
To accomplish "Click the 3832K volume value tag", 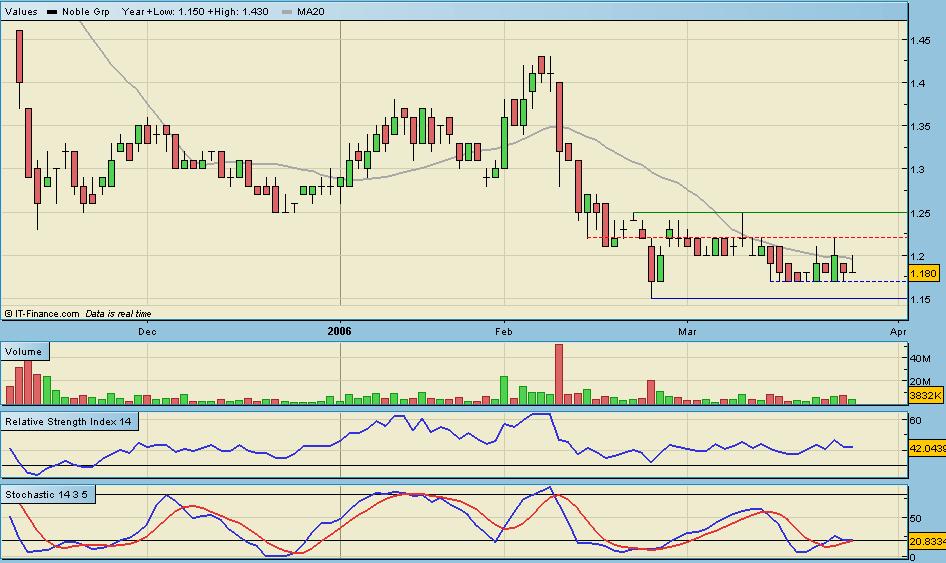I will [x=925, y=396].
